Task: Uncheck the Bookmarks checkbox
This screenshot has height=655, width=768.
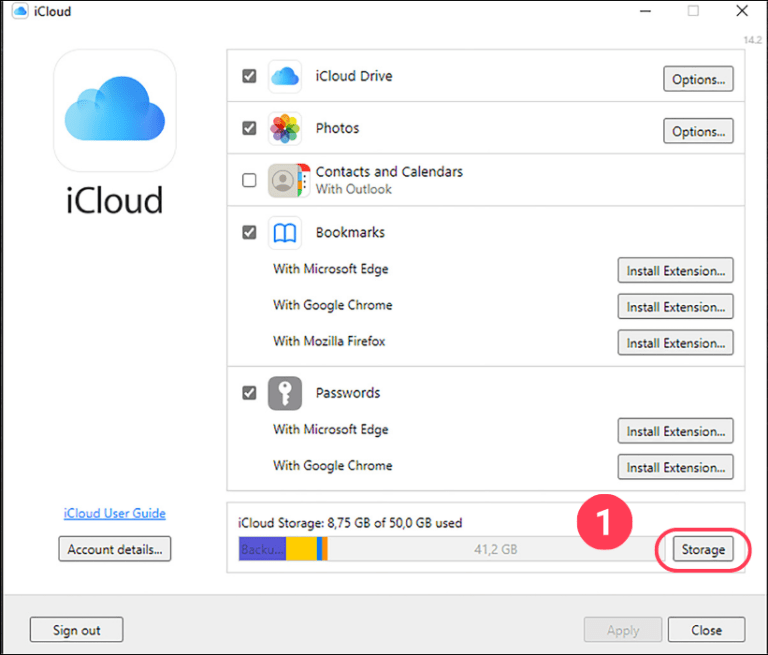Action: (x=249, y=232)
